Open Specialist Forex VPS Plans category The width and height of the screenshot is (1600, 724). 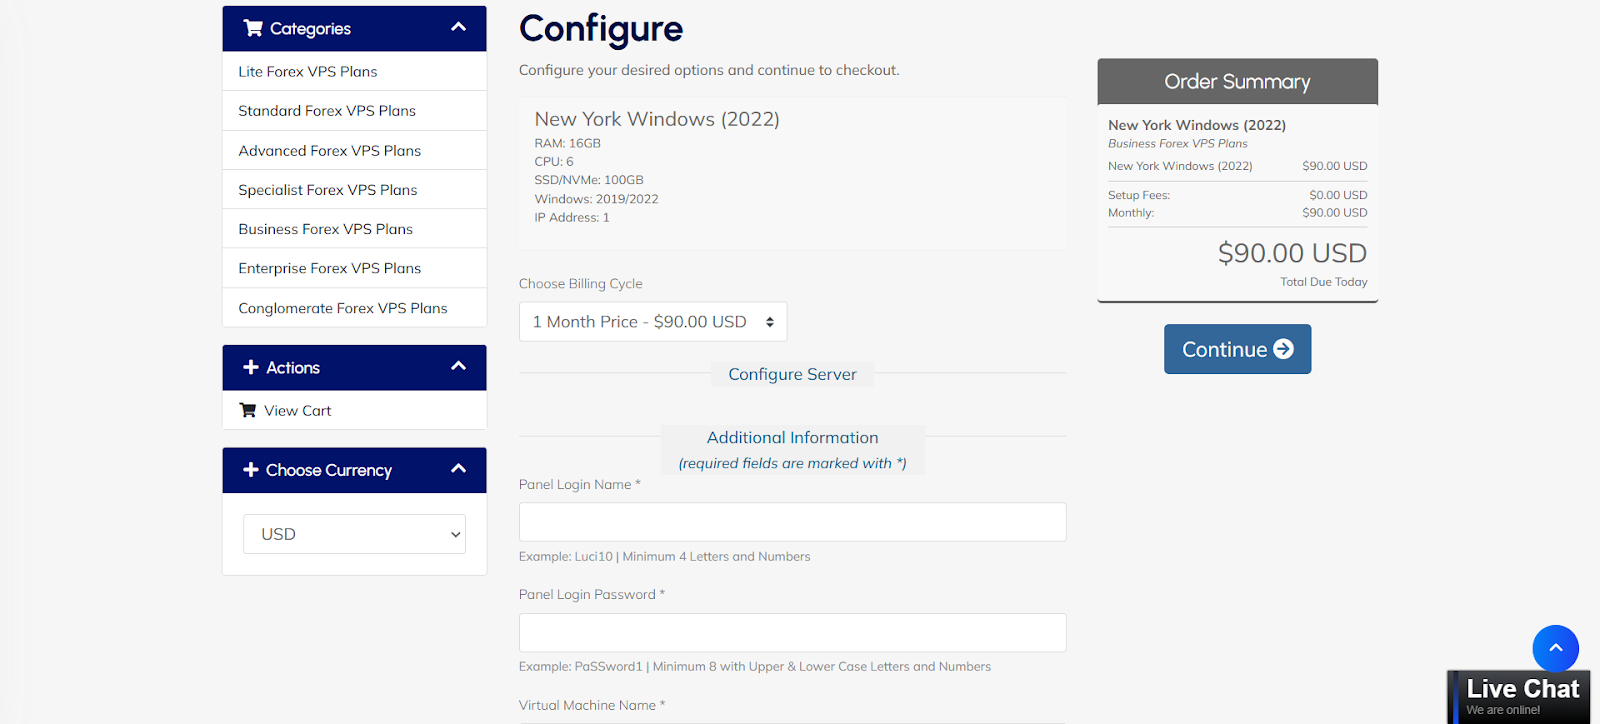354,190
